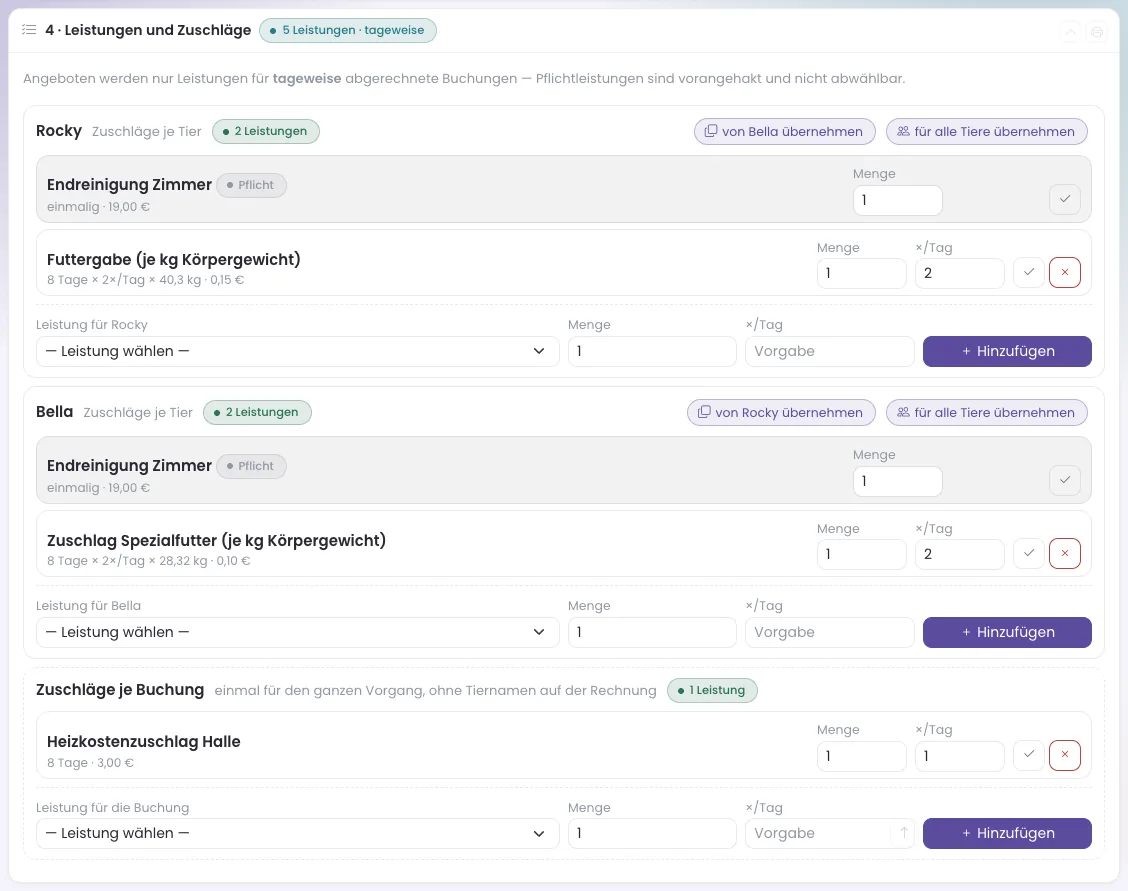Collapse the Leistungen und Zuschläge section
The height and width of the screenshot is (891, 1128).
[1070, 32]
